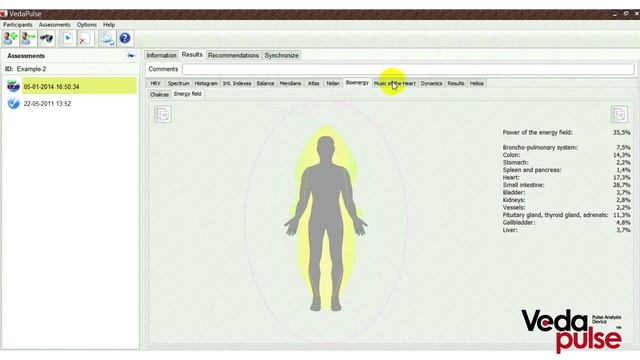Click the Gallbladder row in energy list
This screenshot has width=640, height=360.
567,222
